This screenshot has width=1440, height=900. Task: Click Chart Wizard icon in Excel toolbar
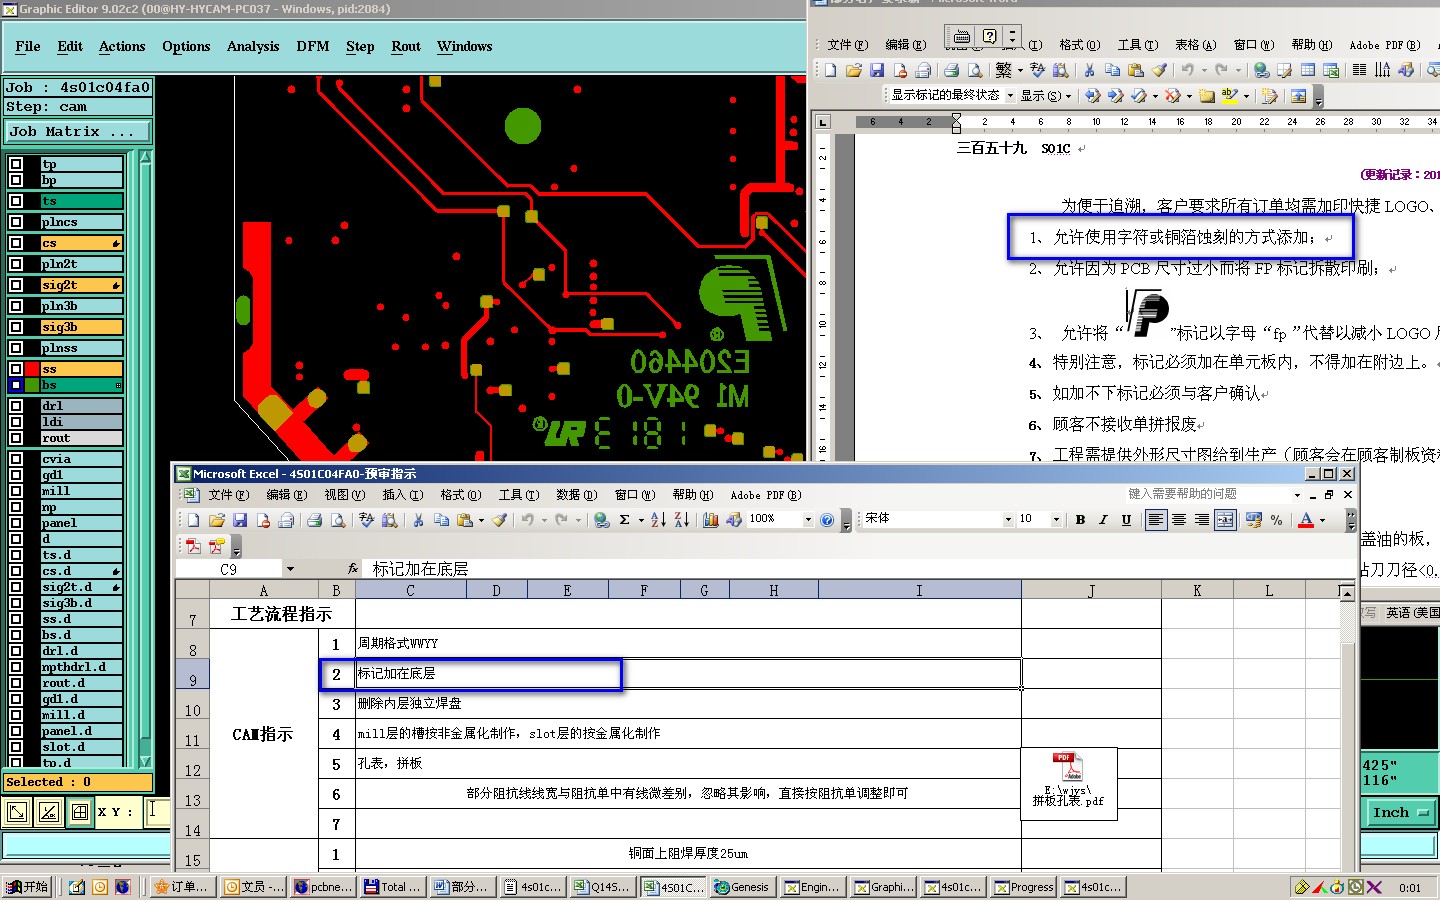click(711, 520)
